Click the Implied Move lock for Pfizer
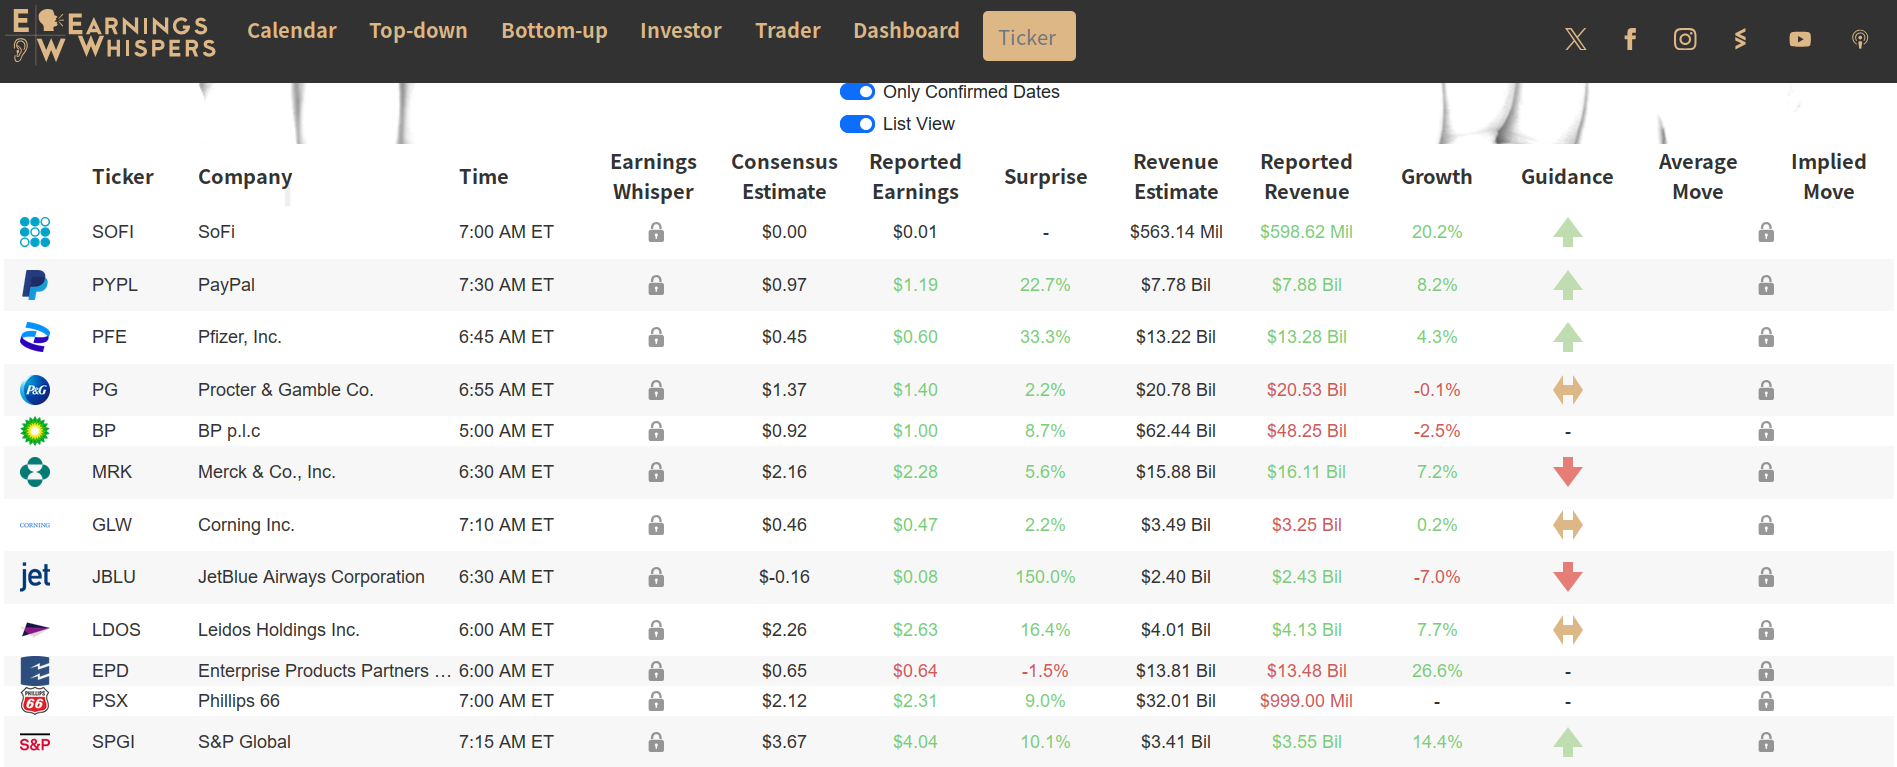This screenshot has width=1897, height=767. (1766, 337)
